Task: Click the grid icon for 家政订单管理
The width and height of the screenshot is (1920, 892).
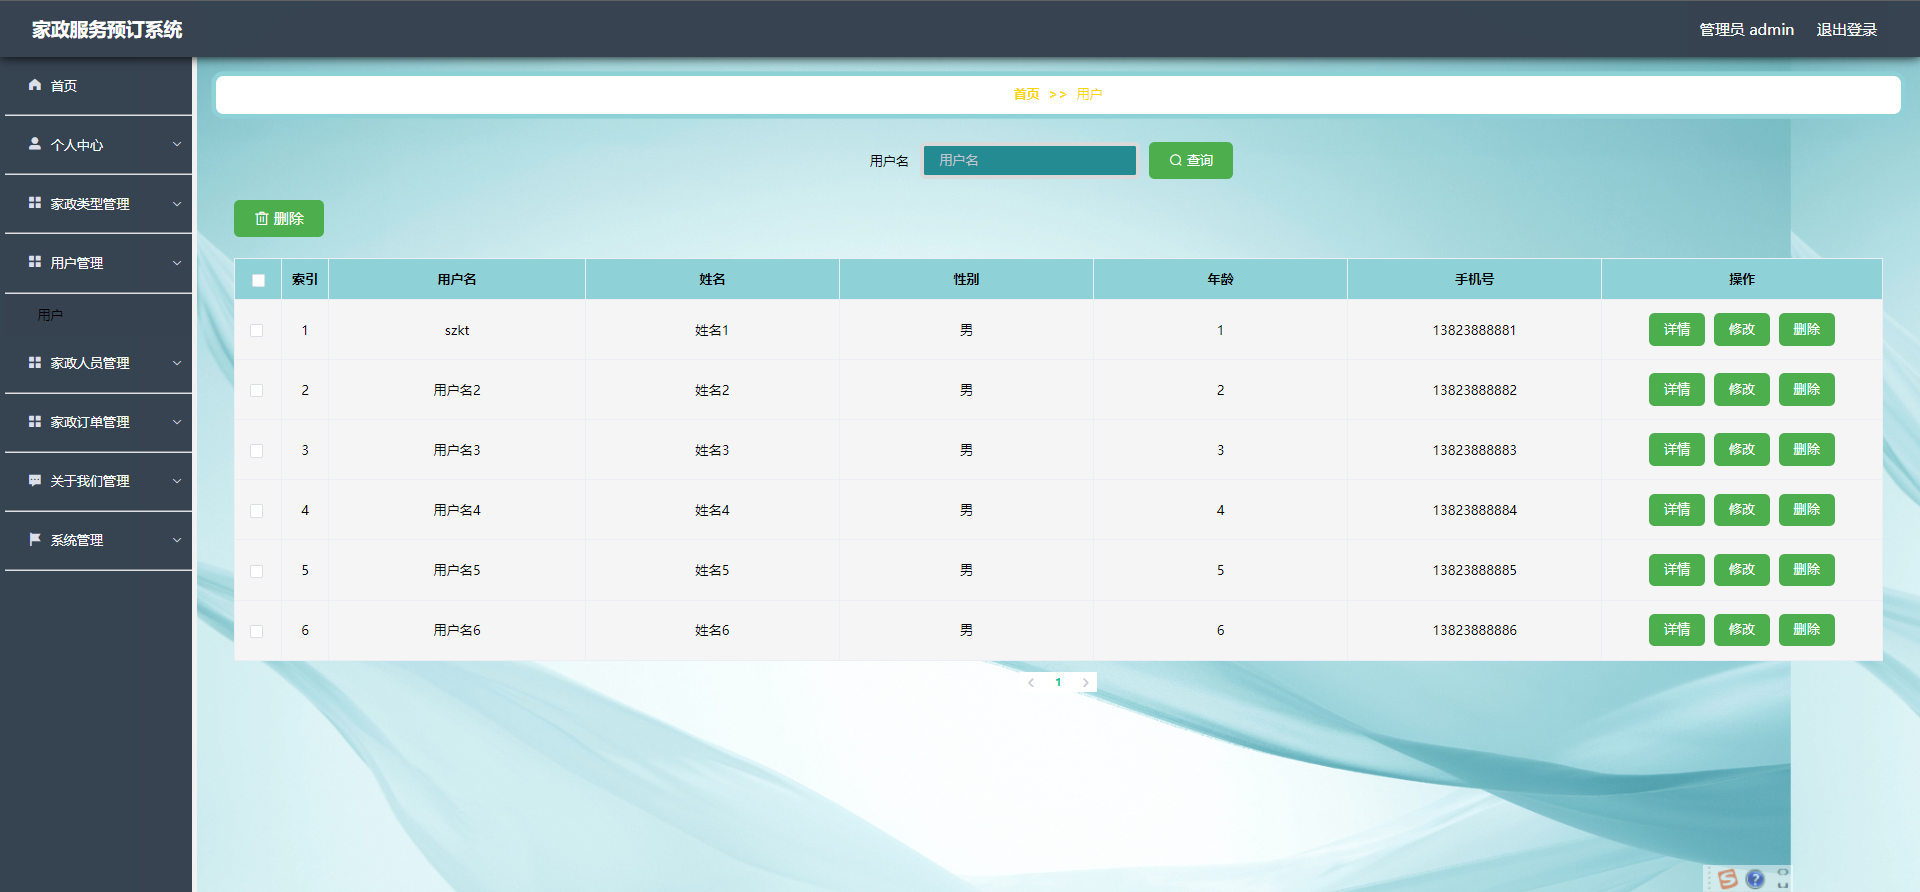Action: pos(35,421)
